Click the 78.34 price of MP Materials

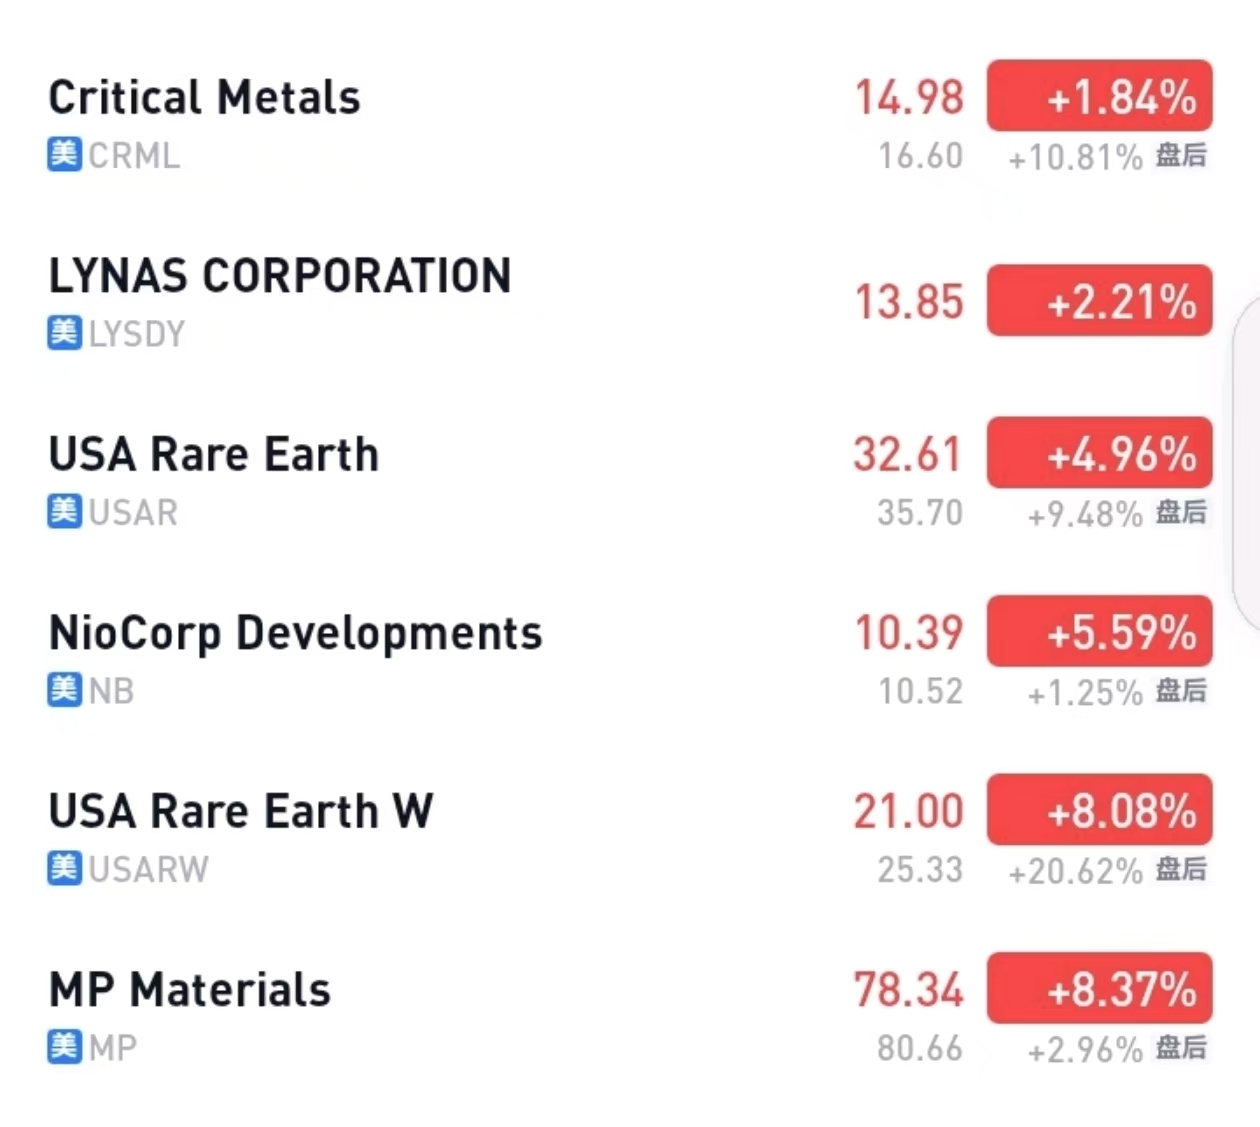pos(908,989)
